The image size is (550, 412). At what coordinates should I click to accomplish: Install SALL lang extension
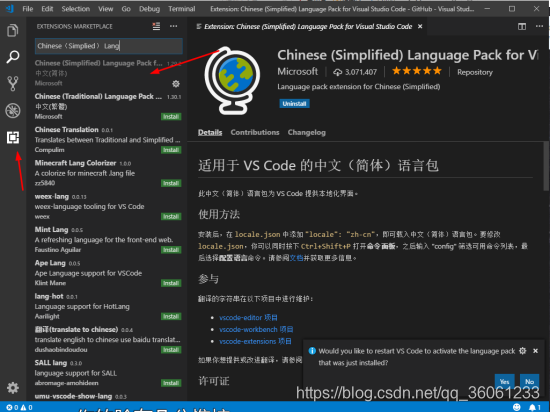click(171, 383)
